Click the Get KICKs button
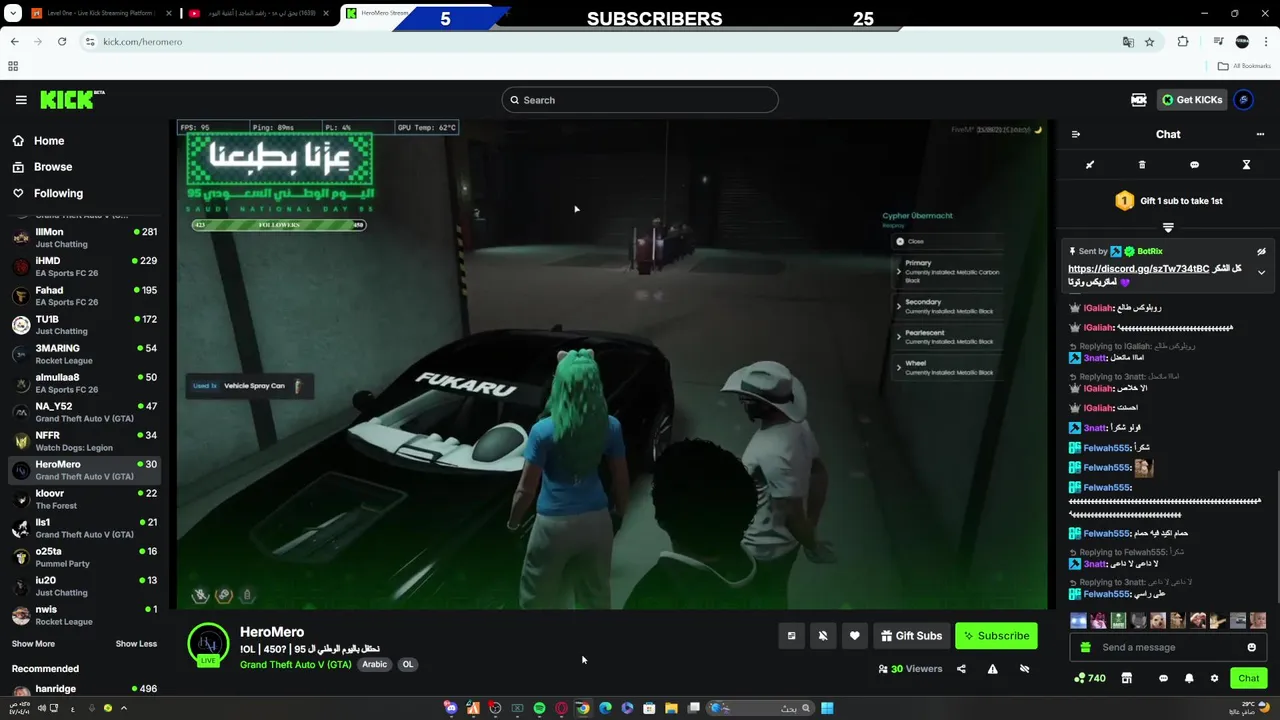Viewport: 1280px width, 720px height. click(1192, 100)
